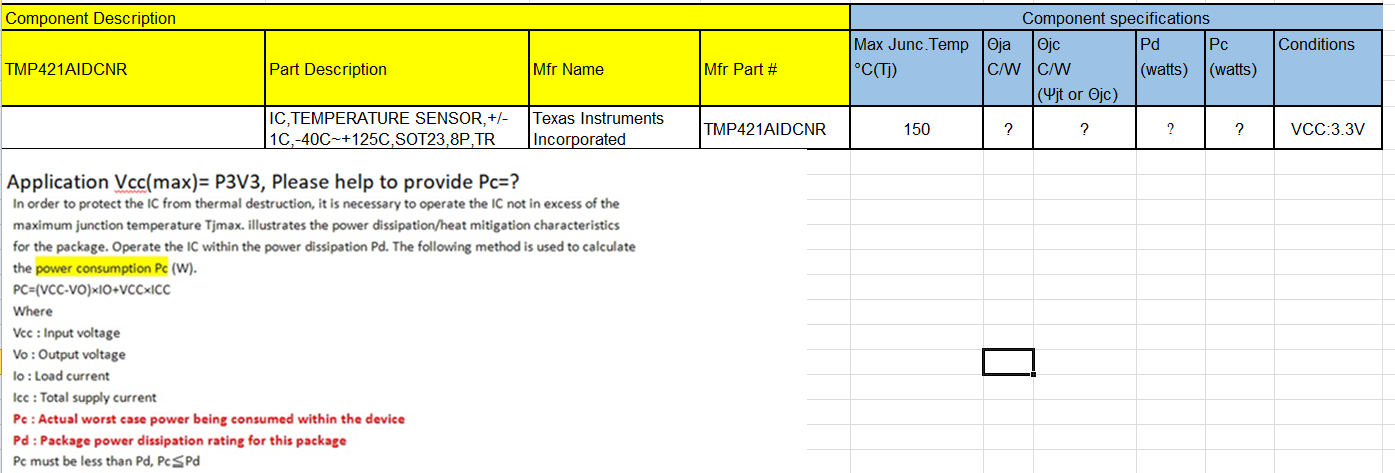Select the Pc (watts) header cell
This screenshot has width=1395, height=473.
tap(1238, 68)
